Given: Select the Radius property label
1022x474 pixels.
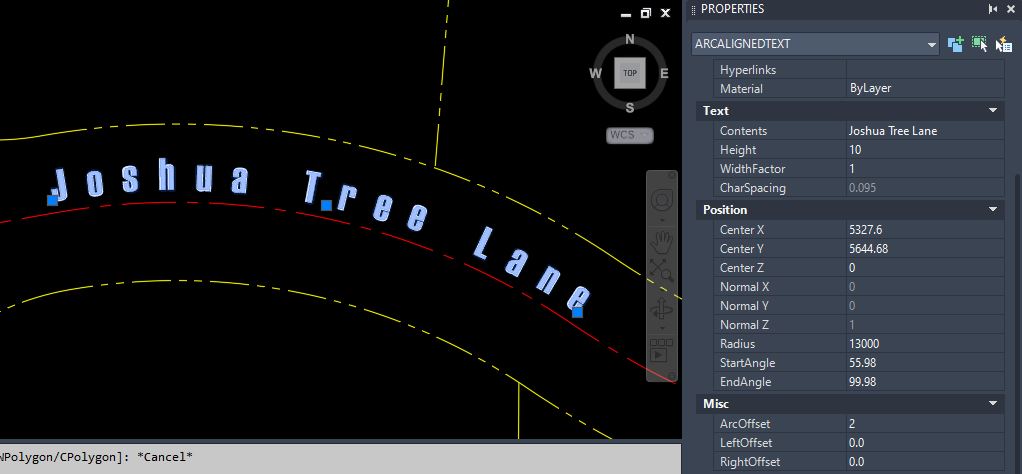Looking at the screenshot, I should [x=737, y=344].
